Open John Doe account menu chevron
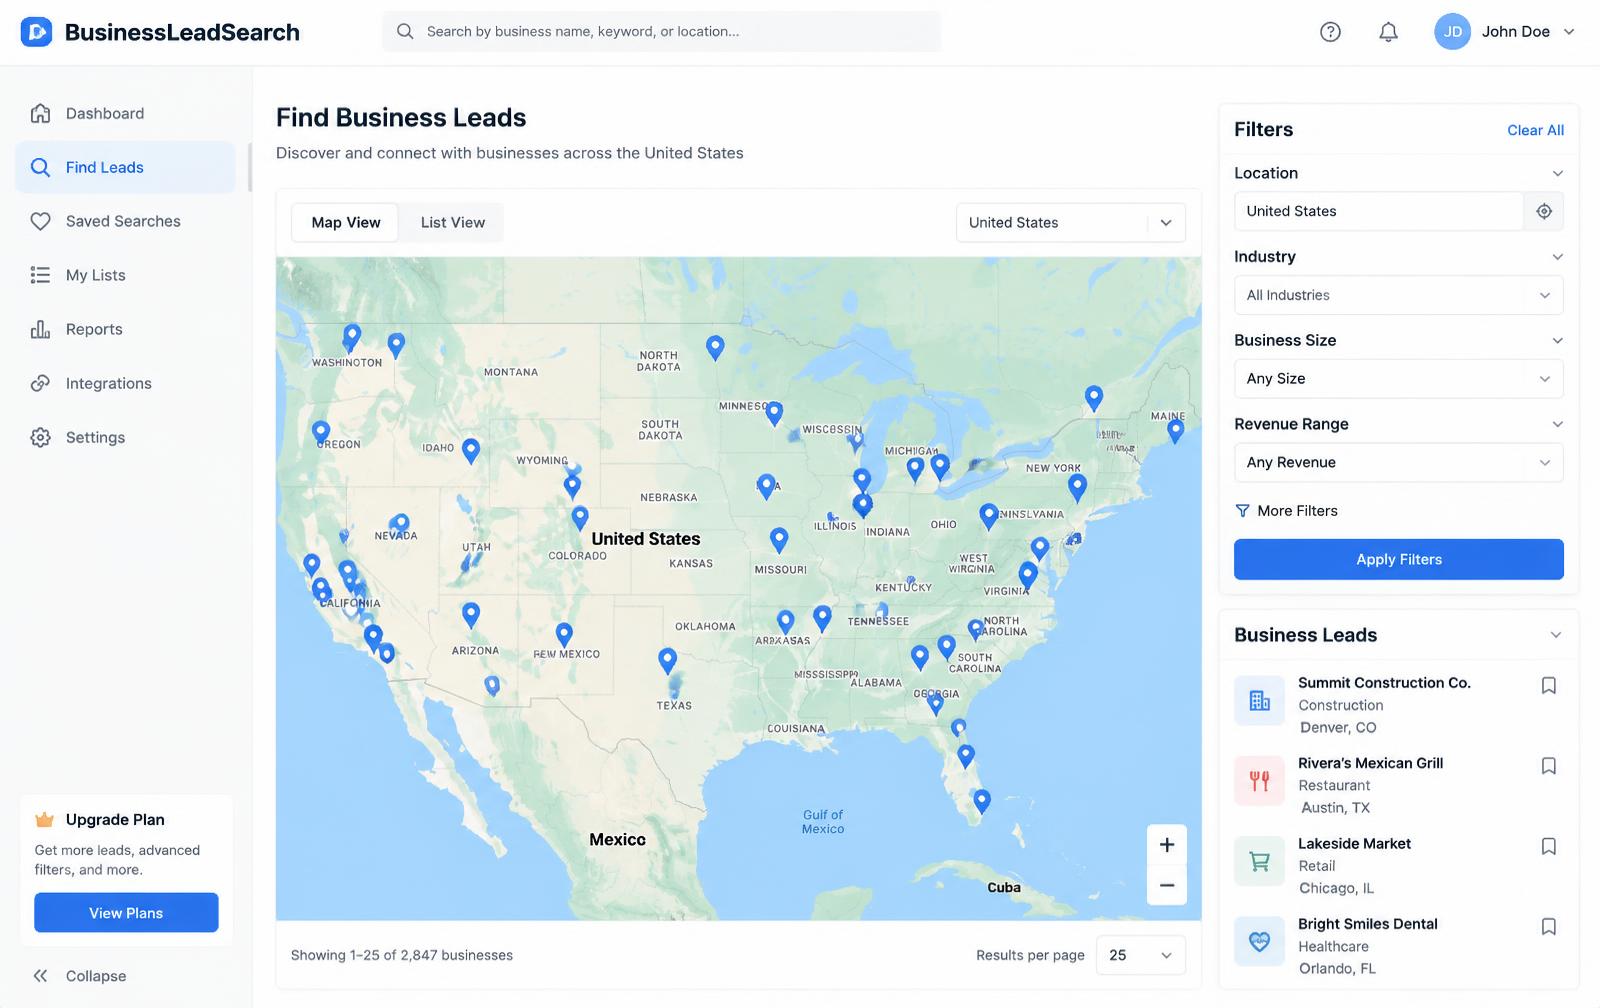Image resolution: width=1600 pixels, height=1008 pixels. [1569, 32]
